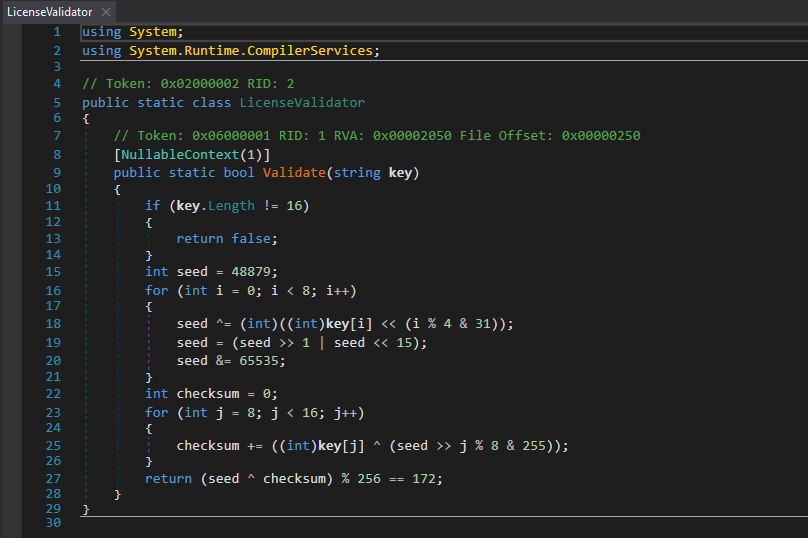Image resolution: width=808 pixels, height=538 pixels.
Task: Click the 'for (int i = 0' loop header
Action: click(250, 291)
